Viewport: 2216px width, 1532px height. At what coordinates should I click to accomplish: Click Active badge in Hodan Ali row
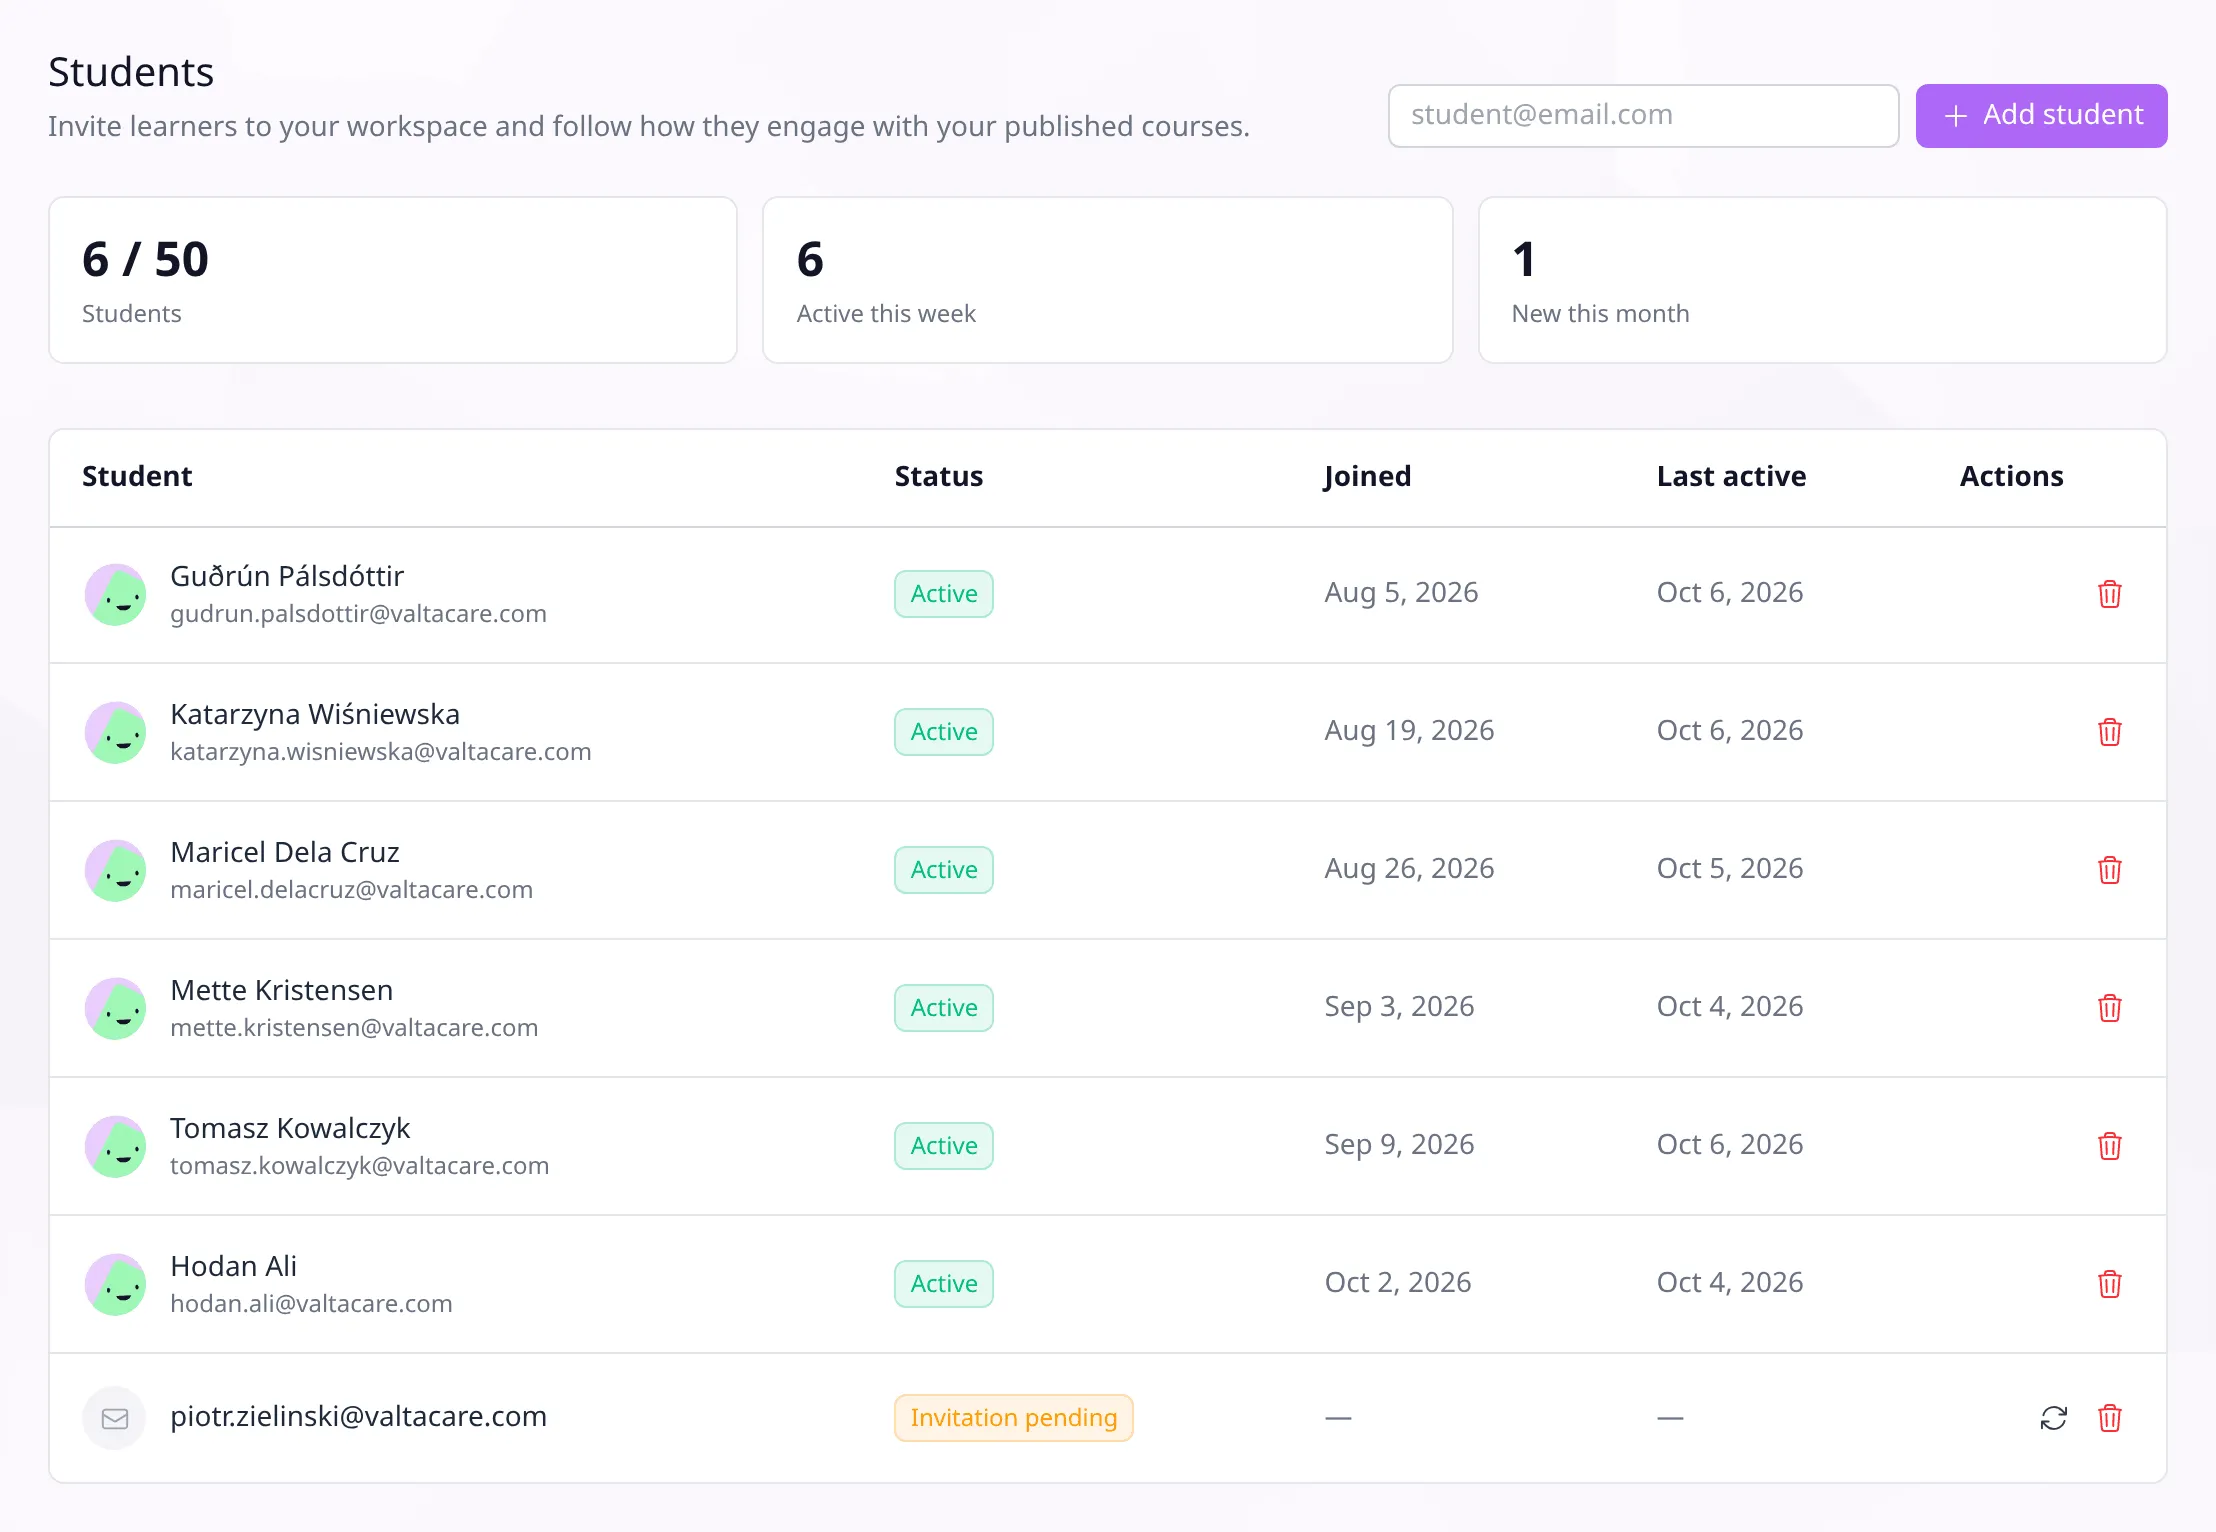943,1284
